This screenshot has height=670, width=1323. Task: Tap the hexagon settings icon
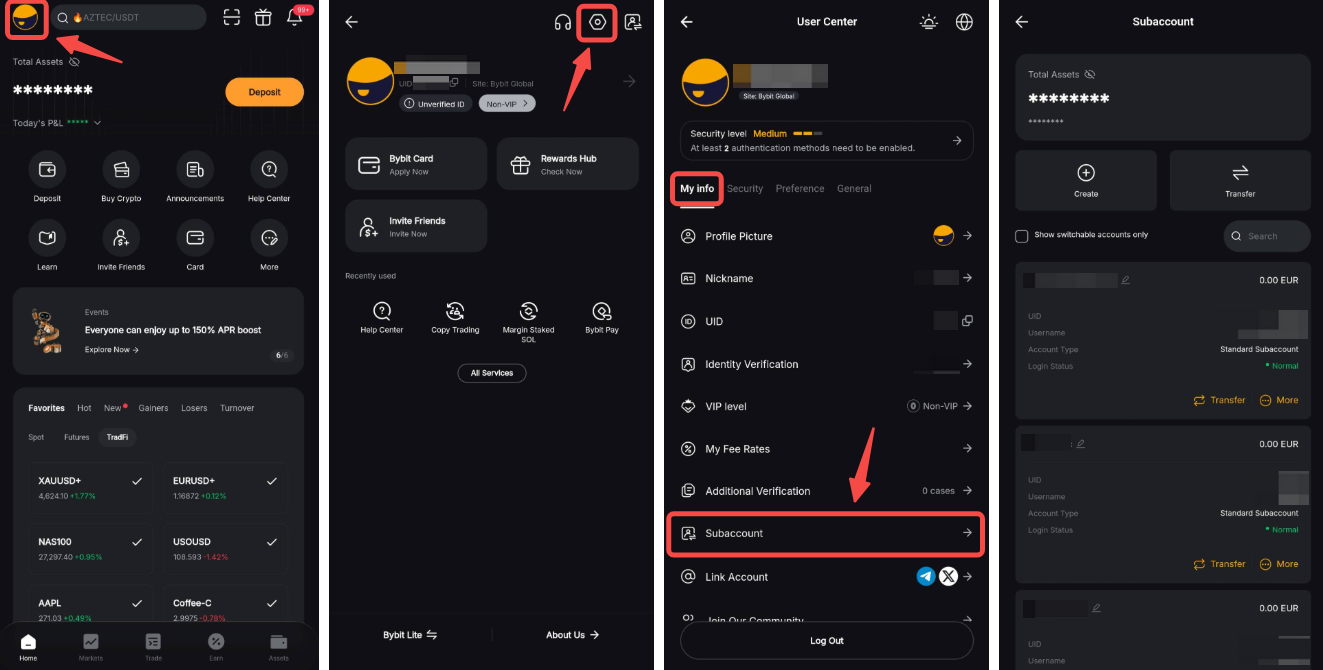598,22
